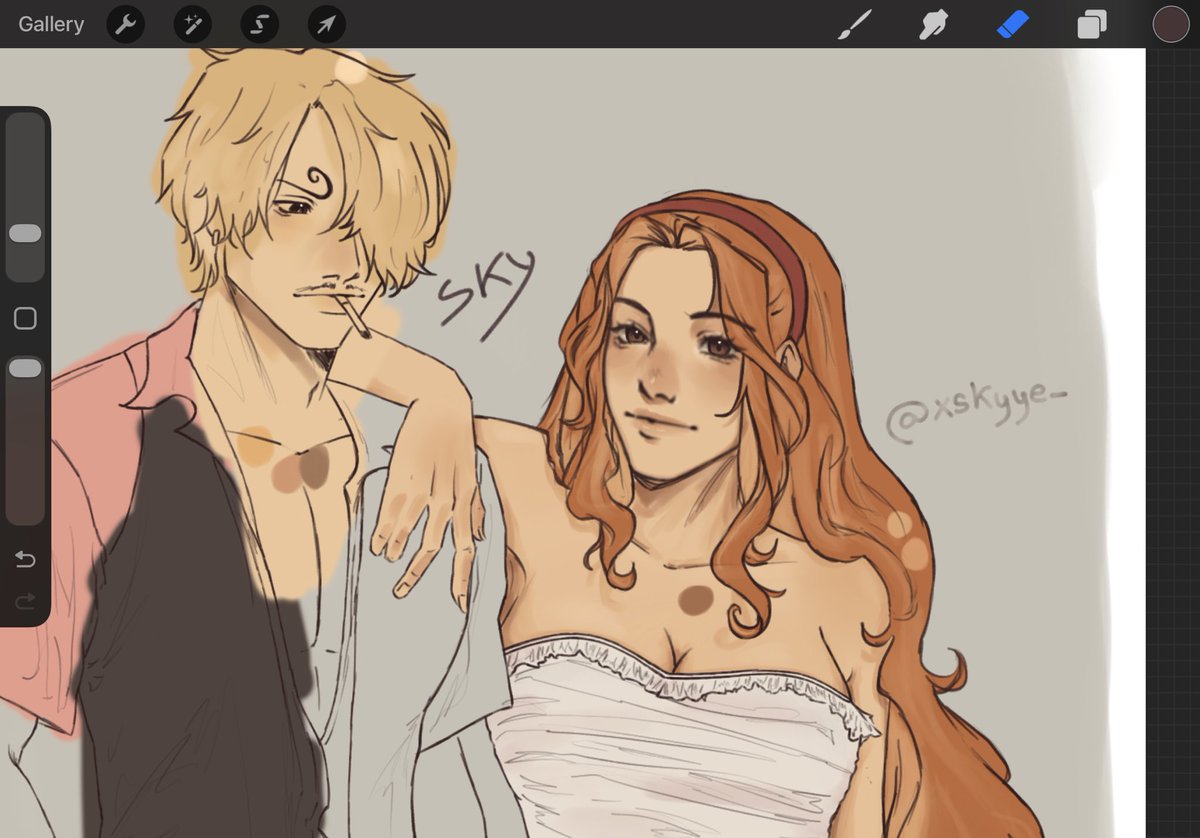Tap the Redo arrow in sidebar
The image size is (1200, 838).
tap(25, 601)
